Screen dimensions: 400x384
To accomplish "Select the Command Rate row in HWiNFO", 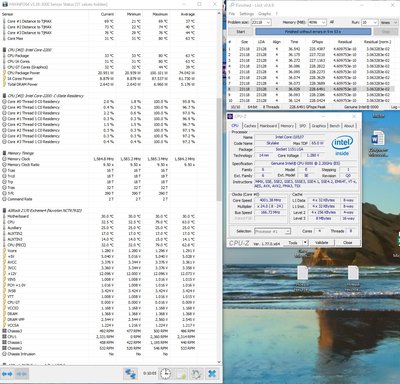I will (x=99, y=199).
